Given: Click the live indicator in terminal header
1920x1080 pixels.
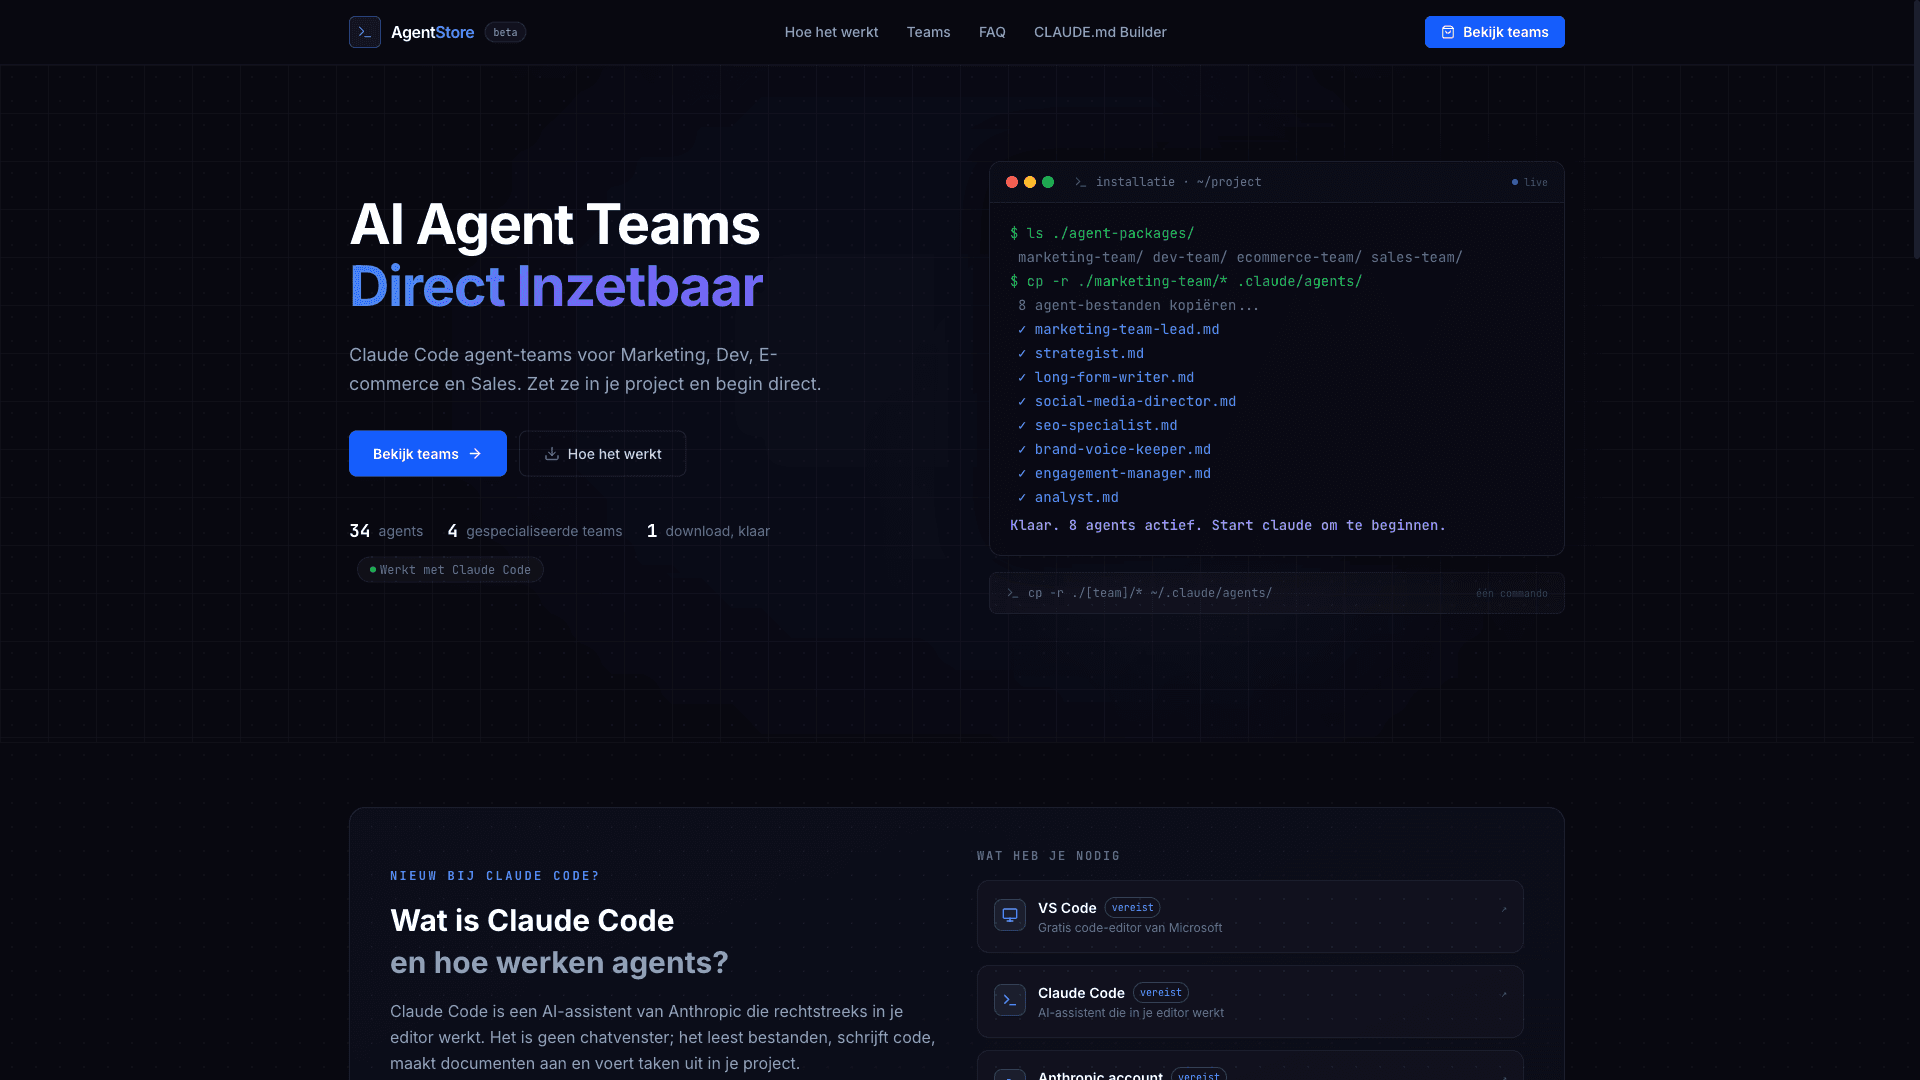Looking at the screenshot, I should click(1529, 182).
